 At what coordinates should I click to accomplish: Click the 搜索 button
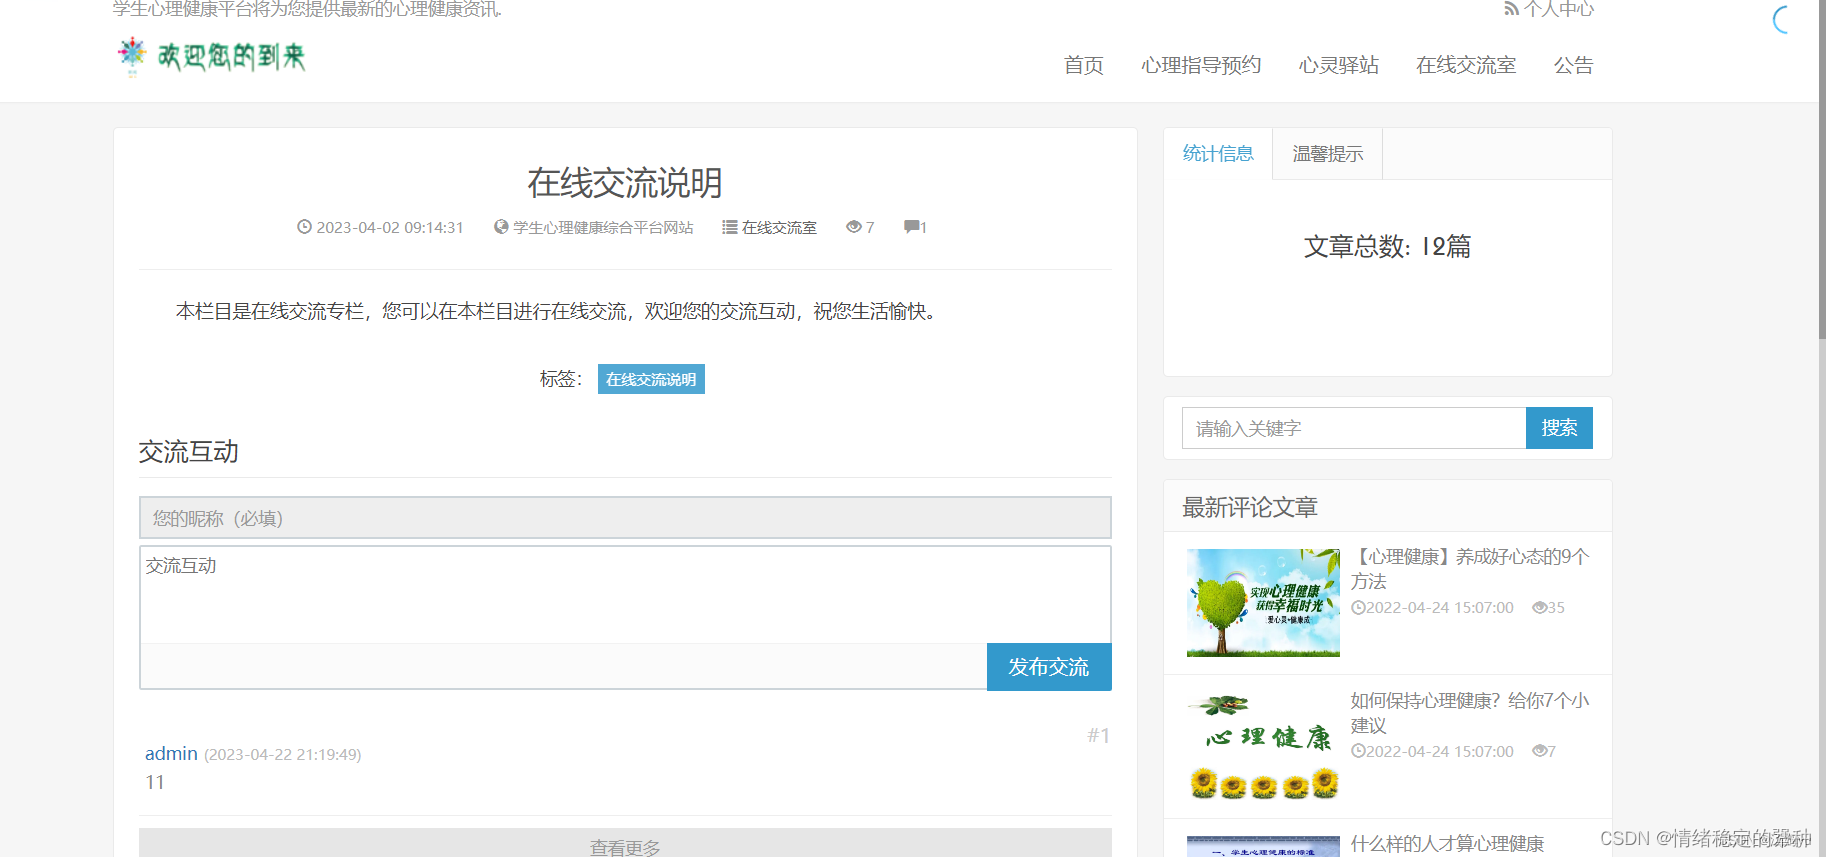pyautogui.click(x=1559, y=428)
